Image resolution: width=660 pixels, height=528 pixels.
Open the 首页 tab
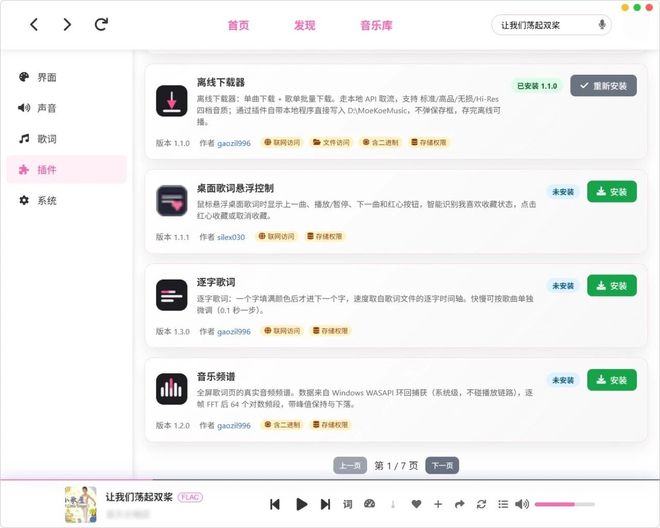pyautogui.click(x=238, y=25)
